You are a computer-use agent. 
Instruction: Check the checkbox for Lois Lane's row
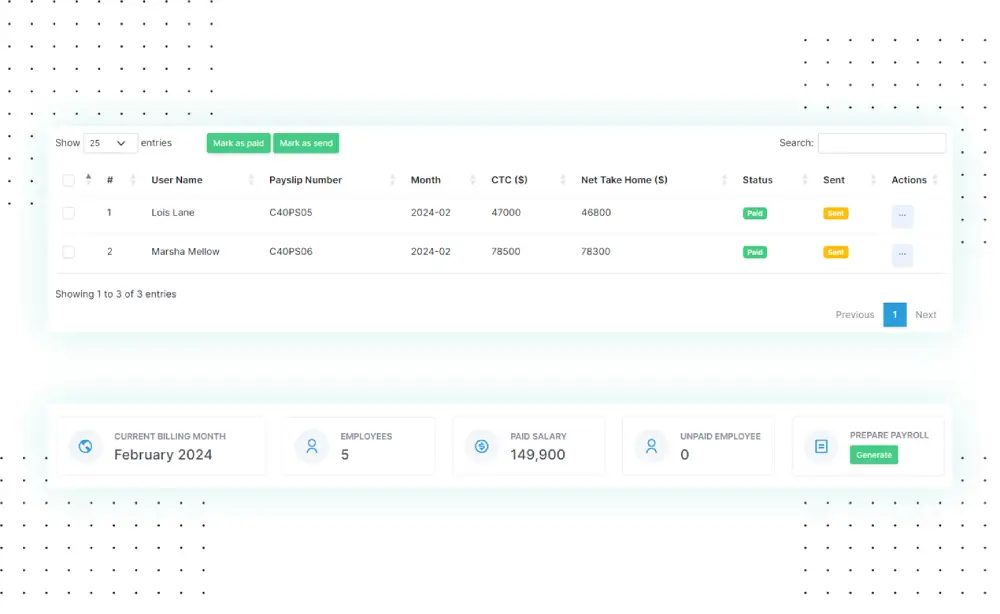point(68,212)
